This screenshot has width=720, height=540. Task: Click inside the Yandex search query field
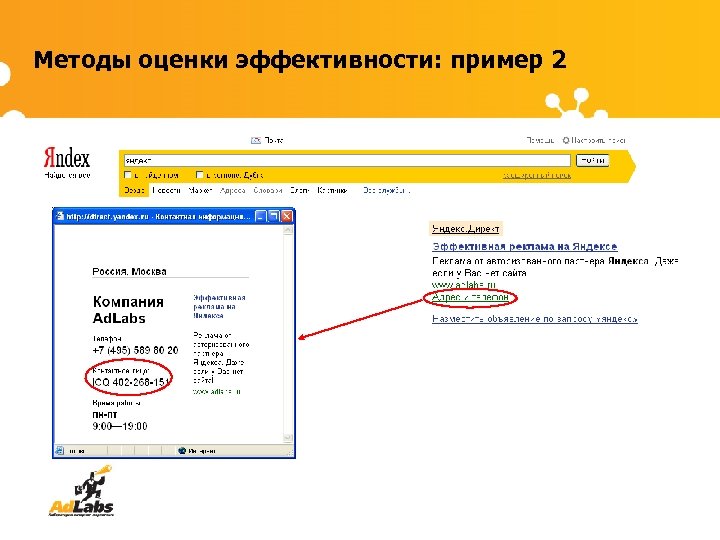347,160
